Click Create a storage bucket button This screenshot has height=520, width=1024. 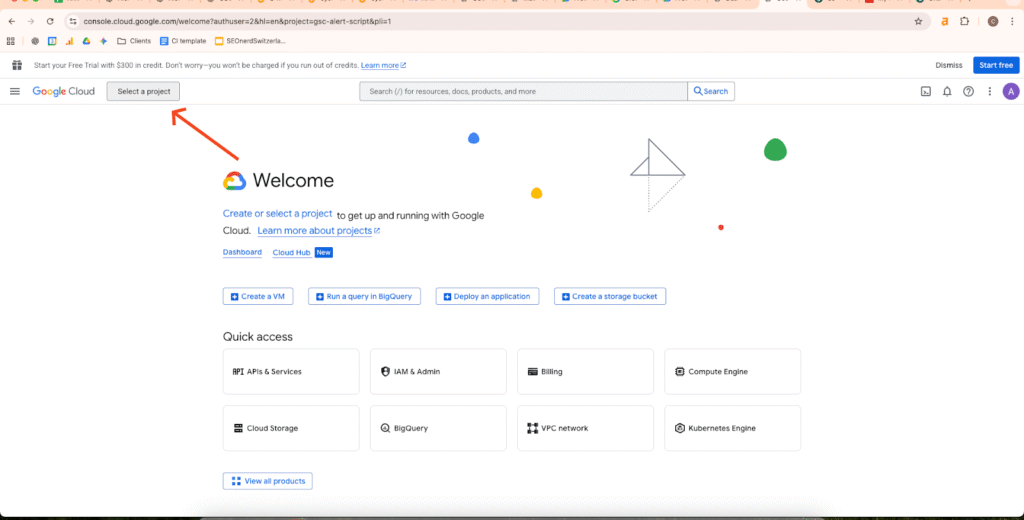tap(610, 297)
